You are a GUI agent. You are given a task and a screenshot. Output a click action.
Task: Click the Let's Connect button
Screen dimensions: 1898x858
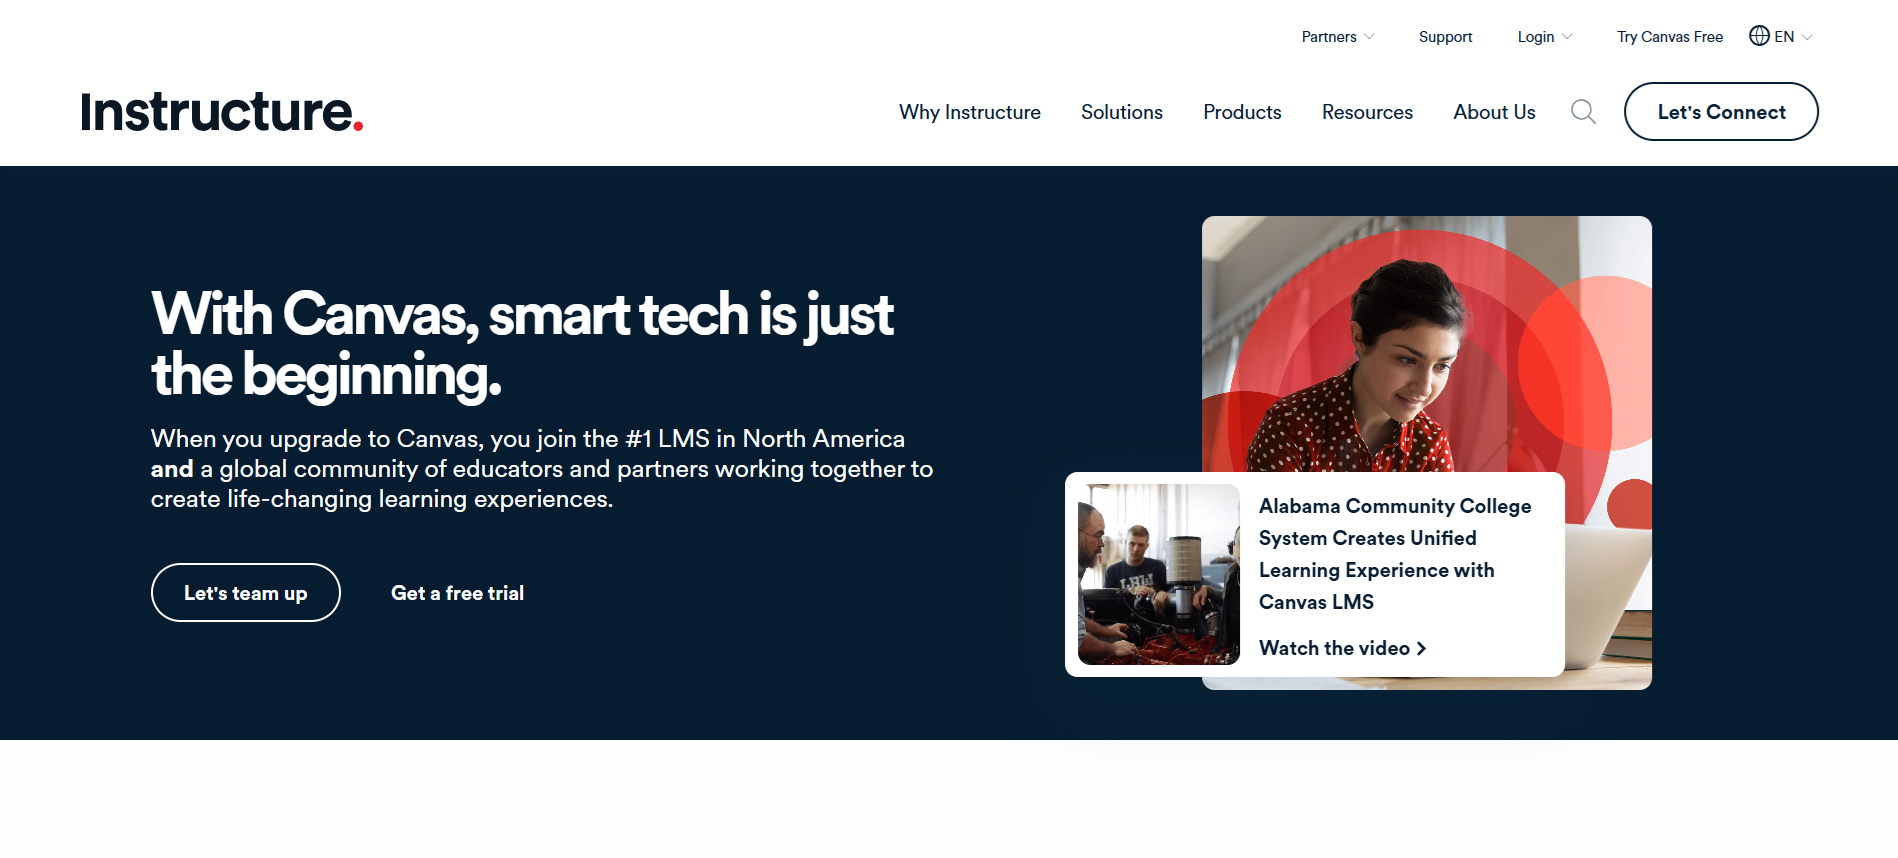1721,112
